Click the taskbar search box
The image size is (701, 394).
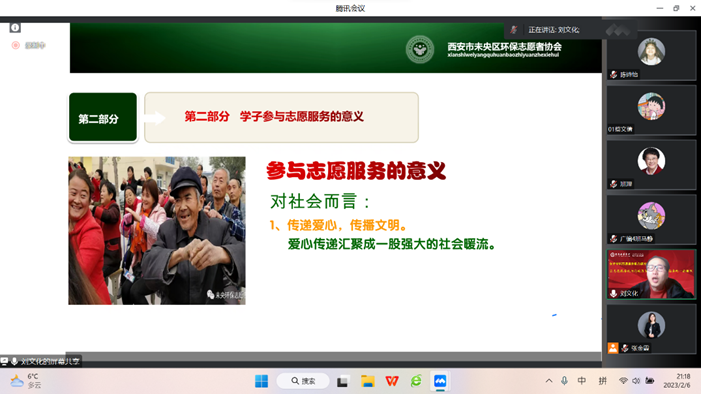[x=303, y=381]
